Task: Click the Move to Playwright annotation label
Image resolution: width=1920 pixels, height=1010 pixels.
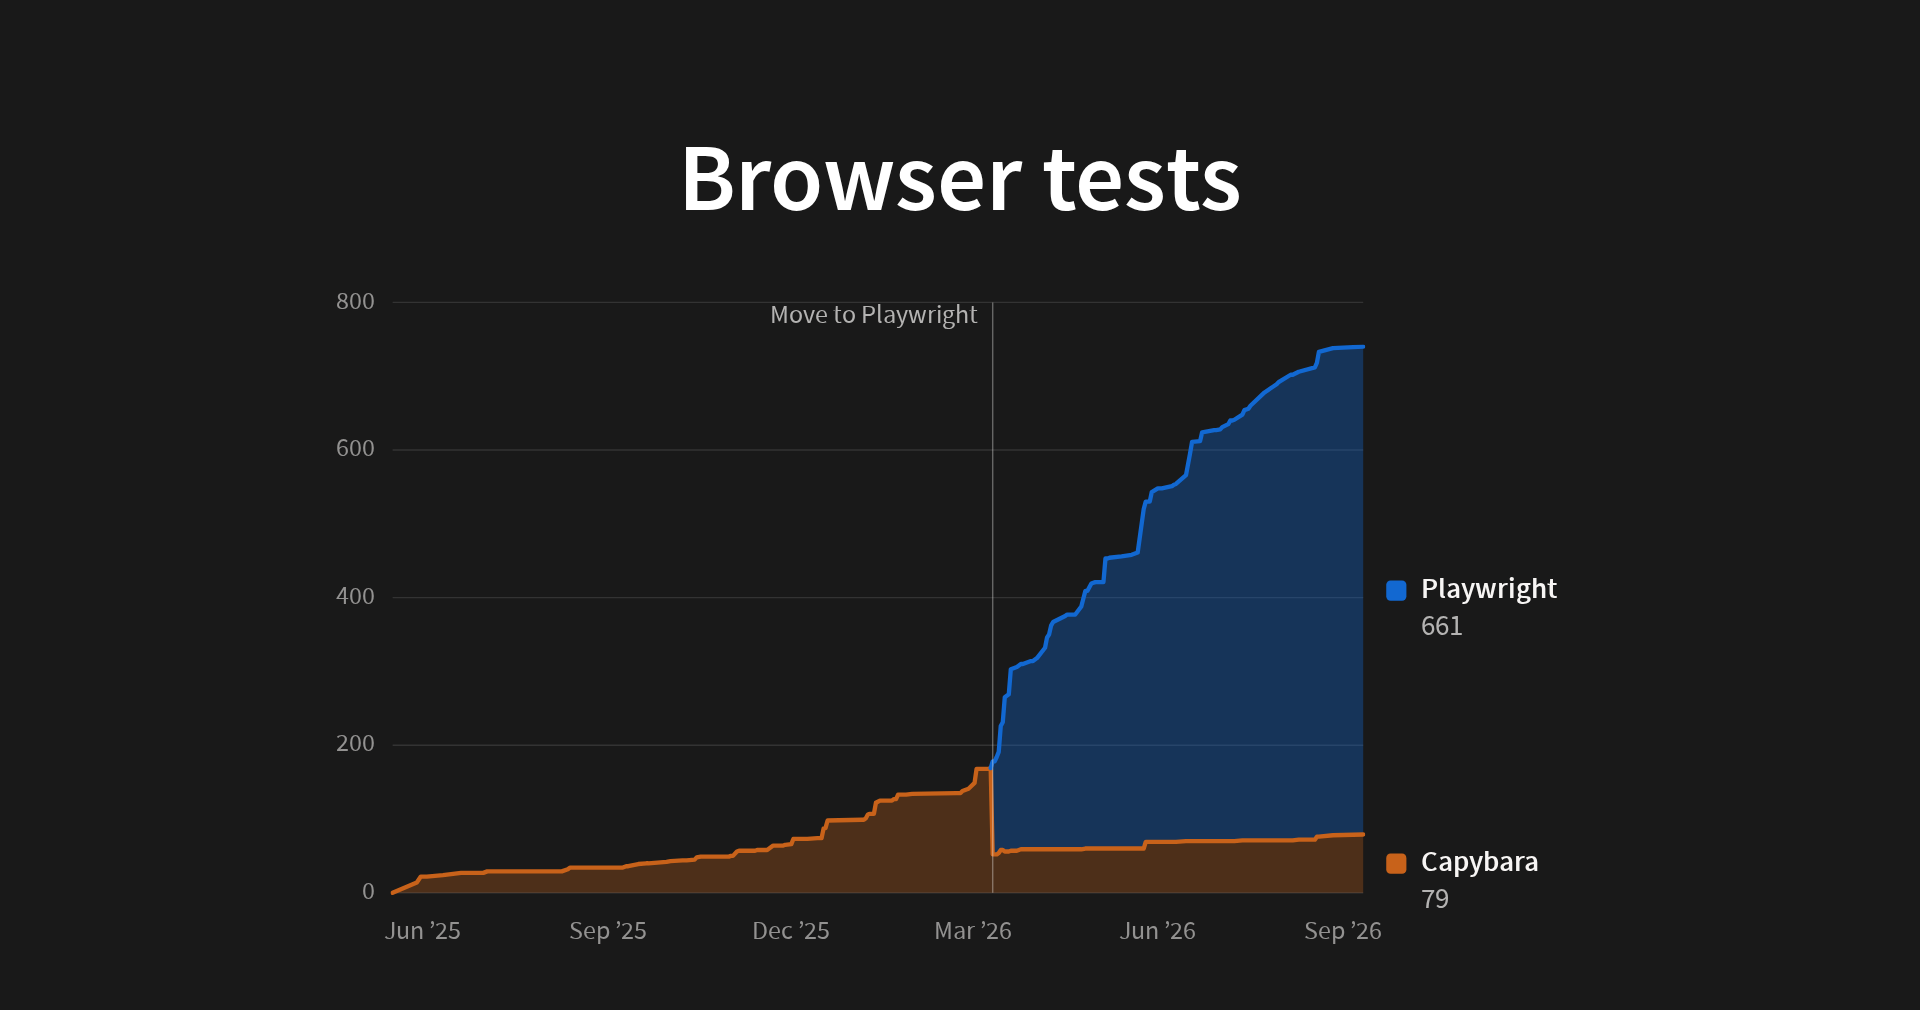Action: (873, 315)
